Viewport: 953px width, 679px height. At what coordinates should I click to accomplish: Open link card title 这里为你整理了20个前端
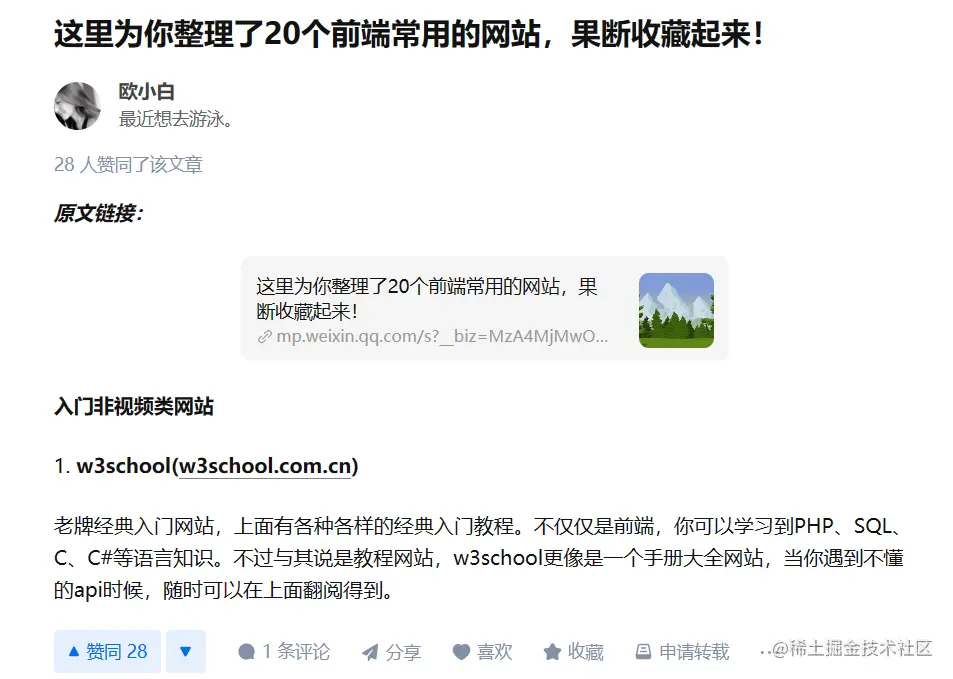click(427, 298)
